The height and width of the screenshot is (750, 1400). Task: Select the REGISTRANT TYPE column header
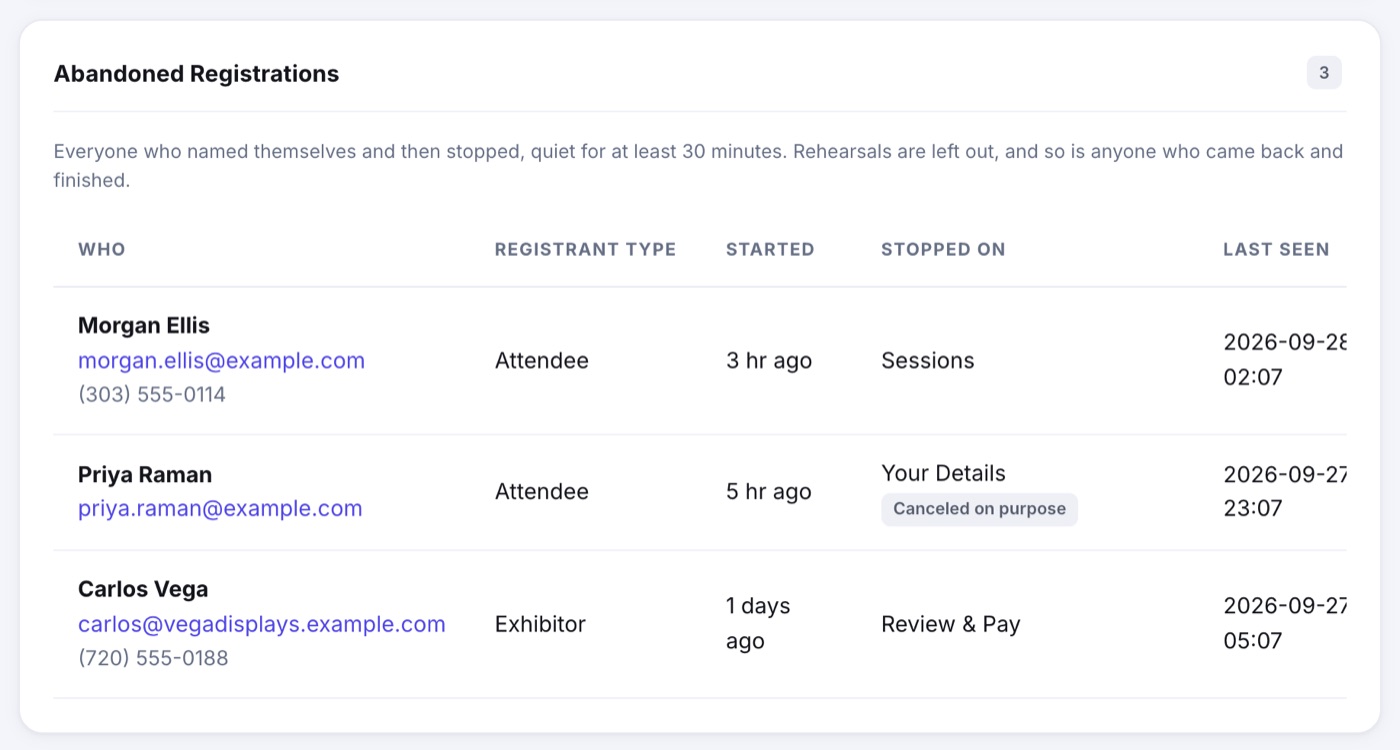[585, 249]
